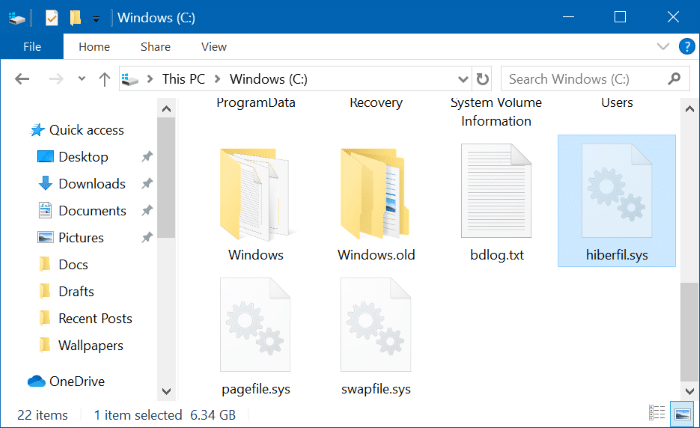Viewport: 700px width, 428px height.
Task: Open Pictures in navigation pane
Action: click(81, 237)
